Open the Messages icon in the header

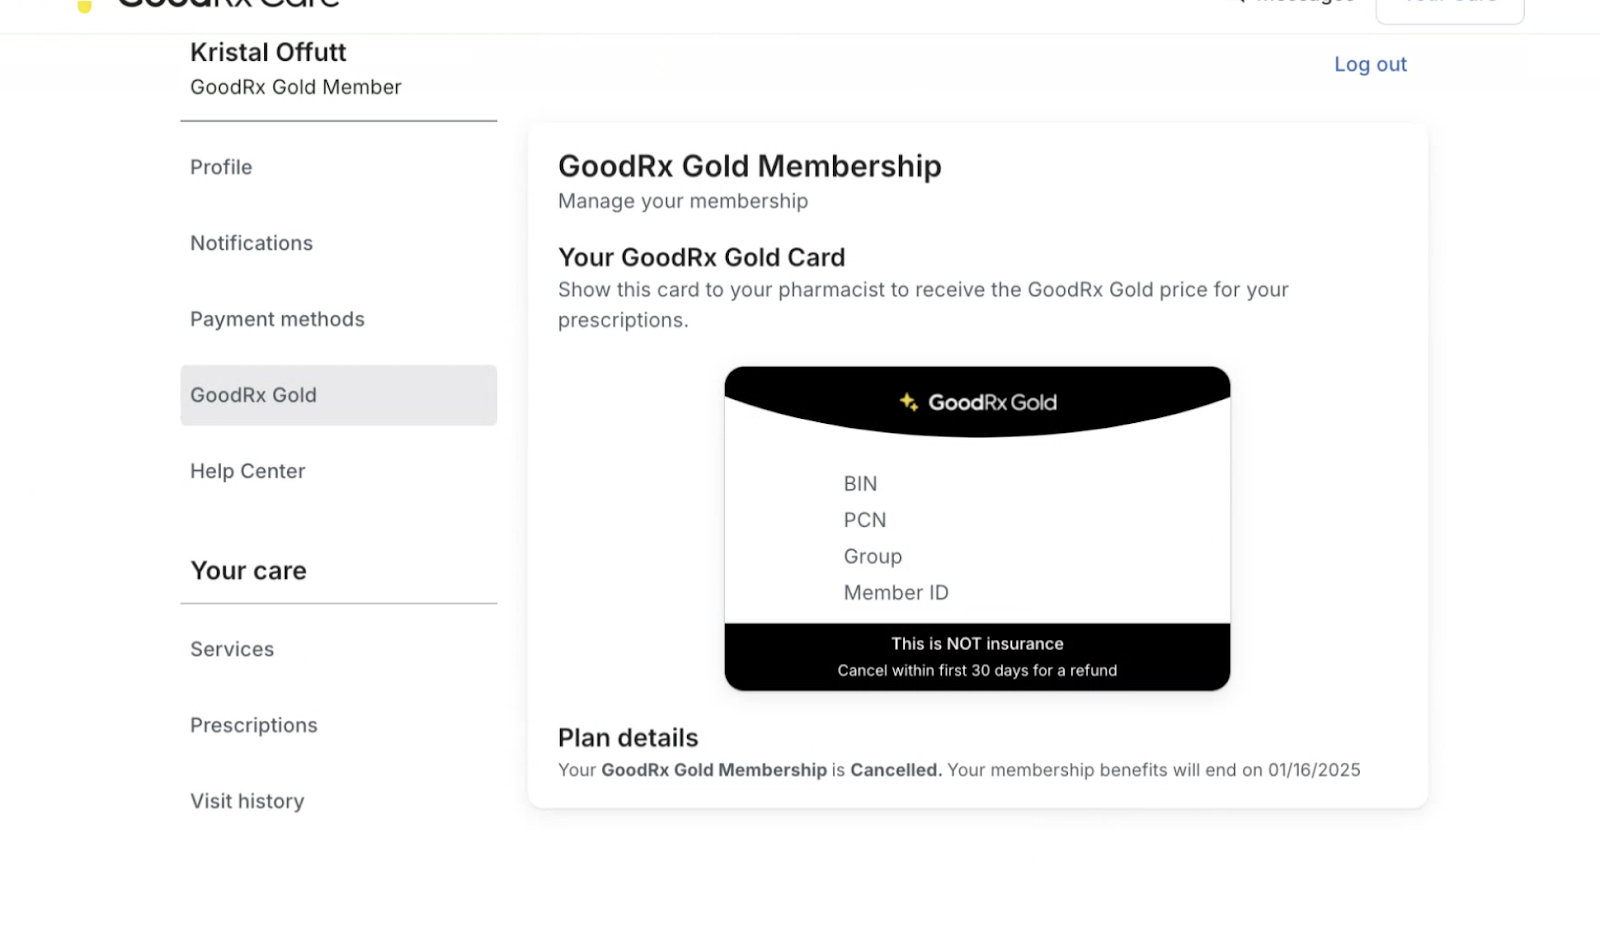point(1240,3)
